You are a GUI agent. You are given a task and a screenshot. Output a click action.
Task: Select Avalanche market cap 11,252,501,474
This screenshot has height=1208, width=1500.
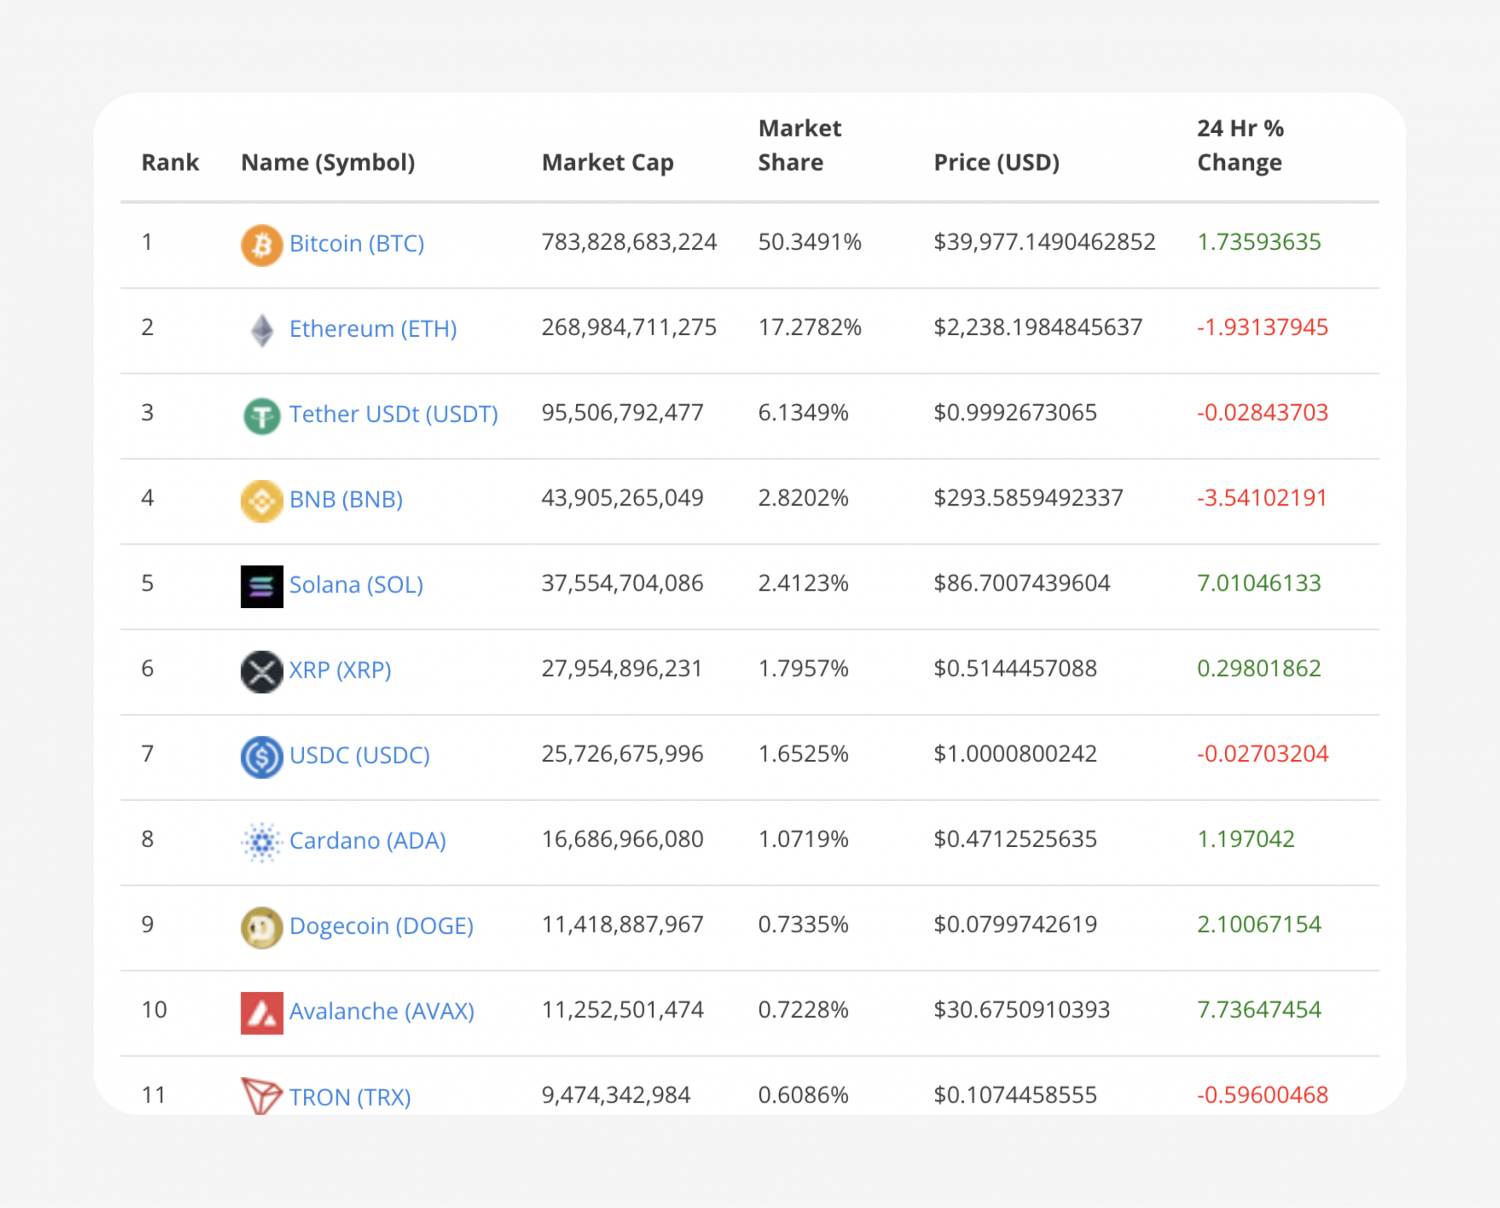[x=623, y=1010]
